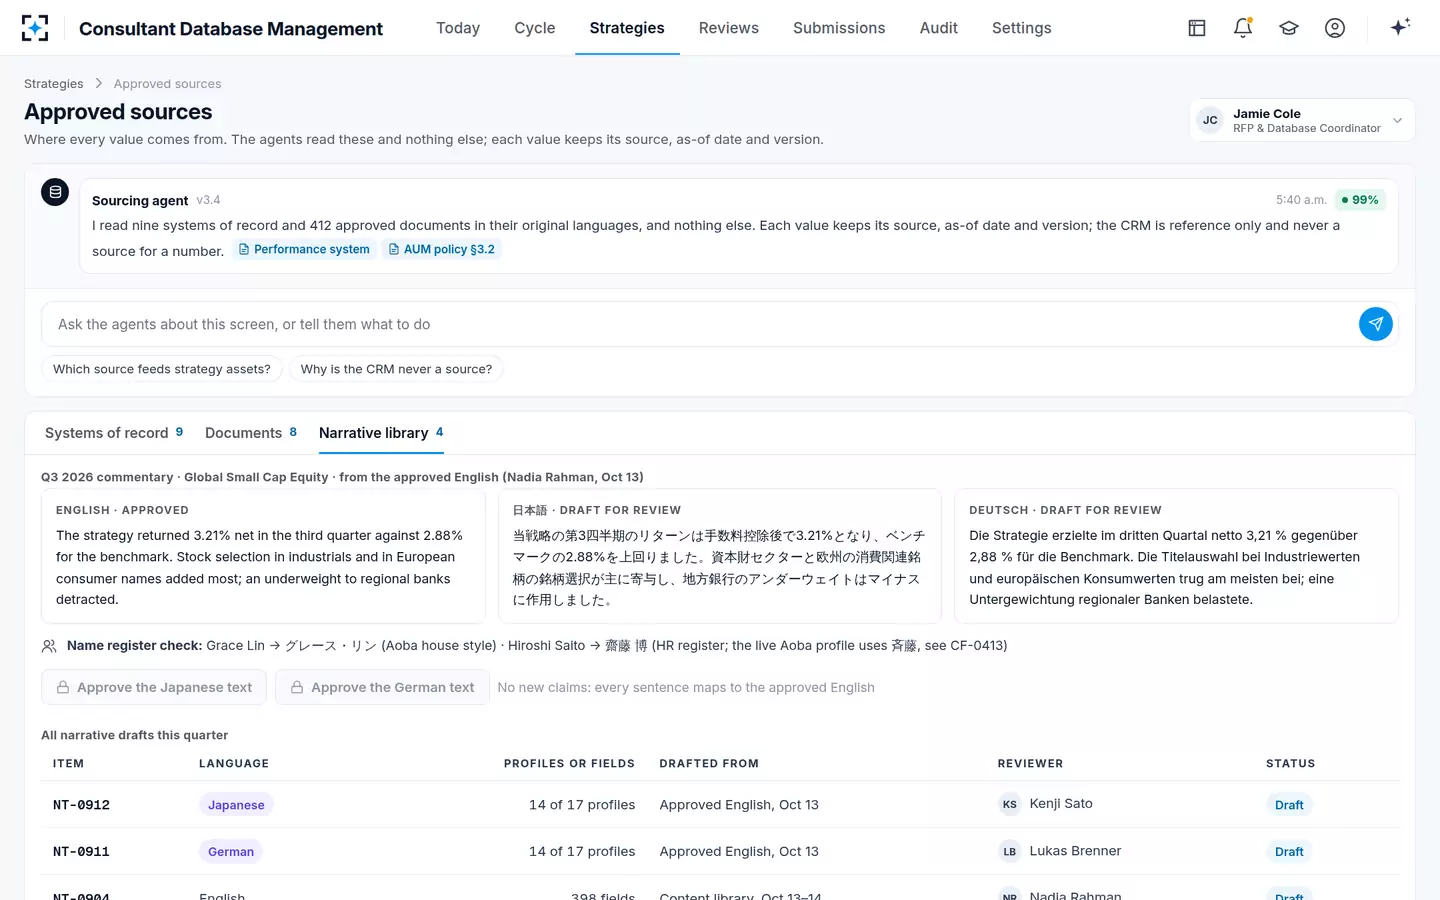Click the Japanese draft for review card
This screenshot has height=900, width=1440.
pos(720,556)
